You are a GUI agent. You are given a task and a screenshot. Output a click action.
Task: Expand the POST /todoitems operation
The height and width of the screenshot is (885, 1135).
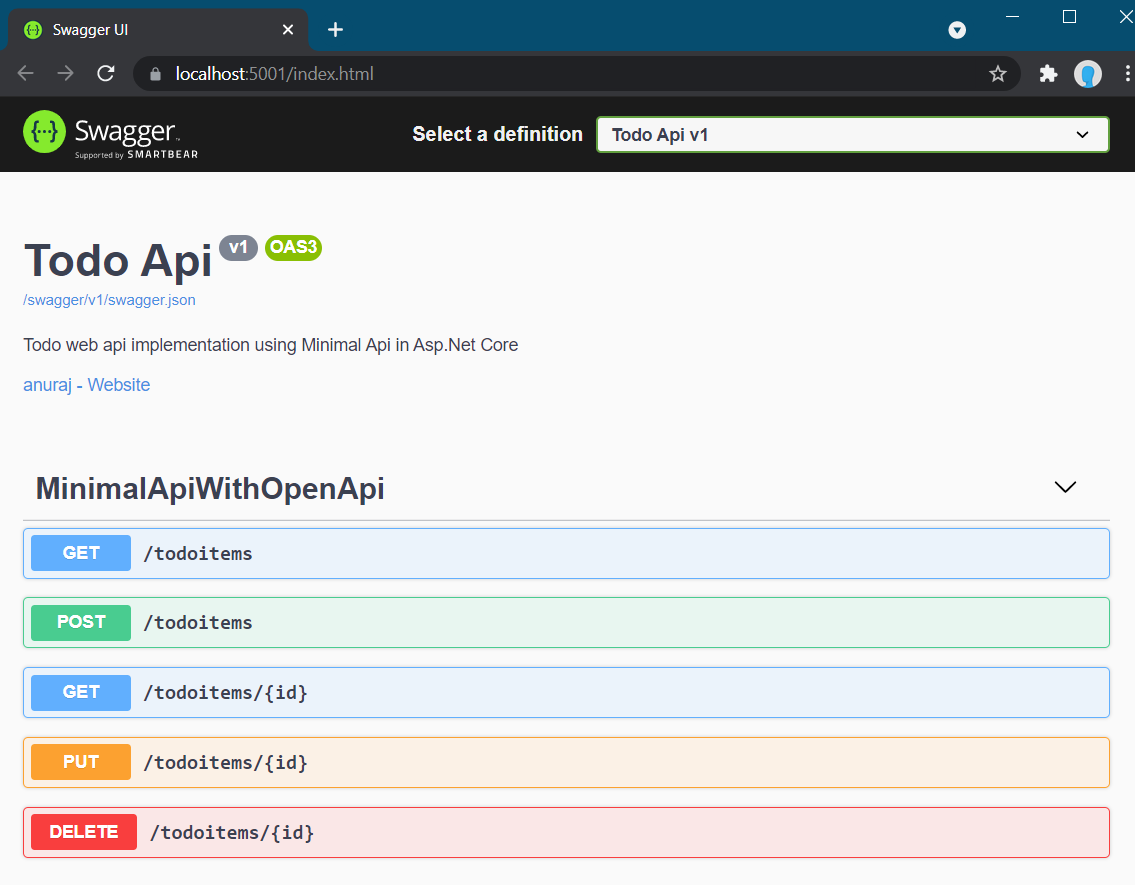566,622
